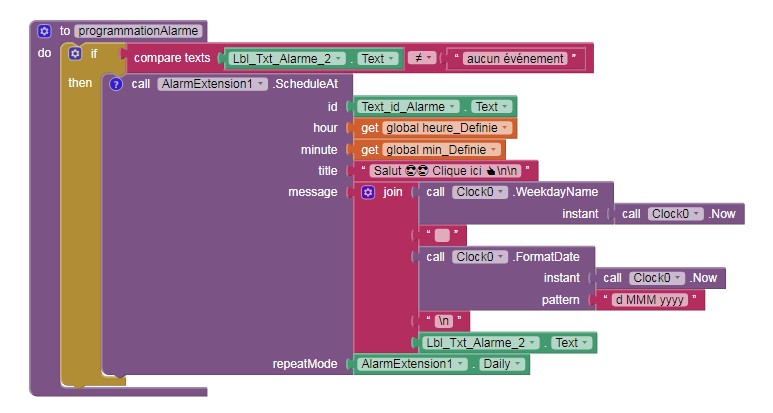Edit date pattern 'd MMM yyyy'
The width and height of the screenshot is (773, 413).
click(650, 300)
